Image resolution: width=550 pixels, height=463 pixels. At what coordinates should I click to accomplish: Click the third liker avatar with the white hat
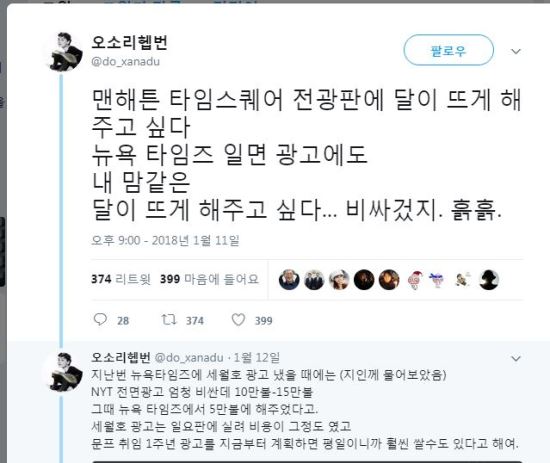[339, 280]
